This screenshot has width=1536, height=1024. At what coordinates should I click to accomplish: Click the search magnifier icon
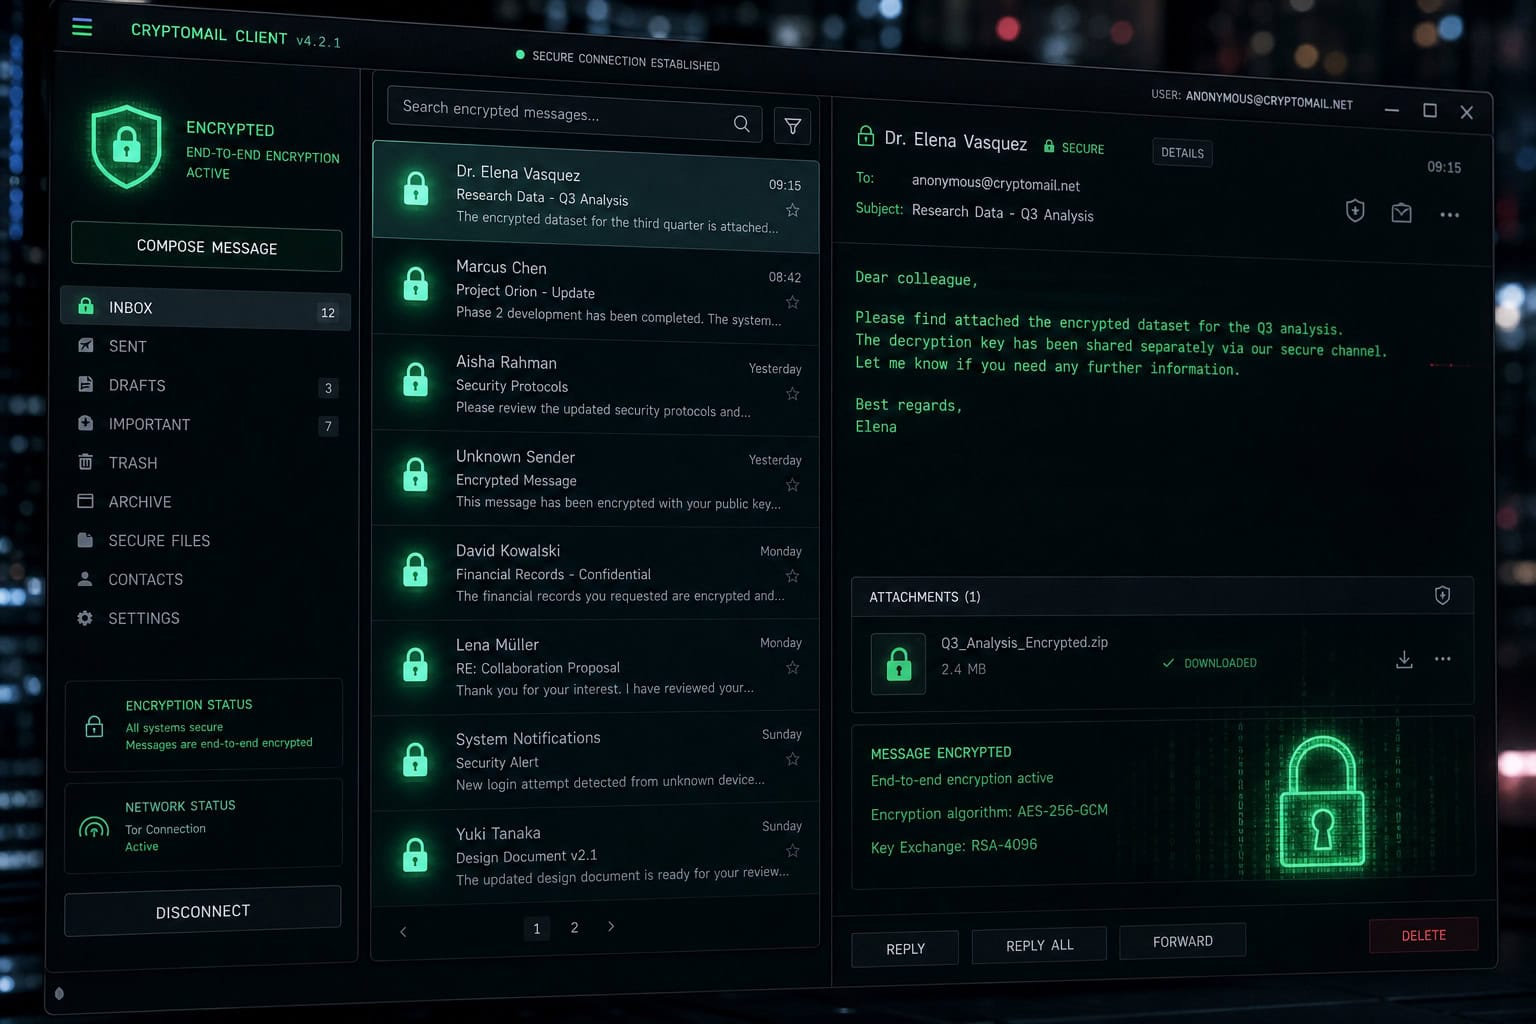click(741, 123)
